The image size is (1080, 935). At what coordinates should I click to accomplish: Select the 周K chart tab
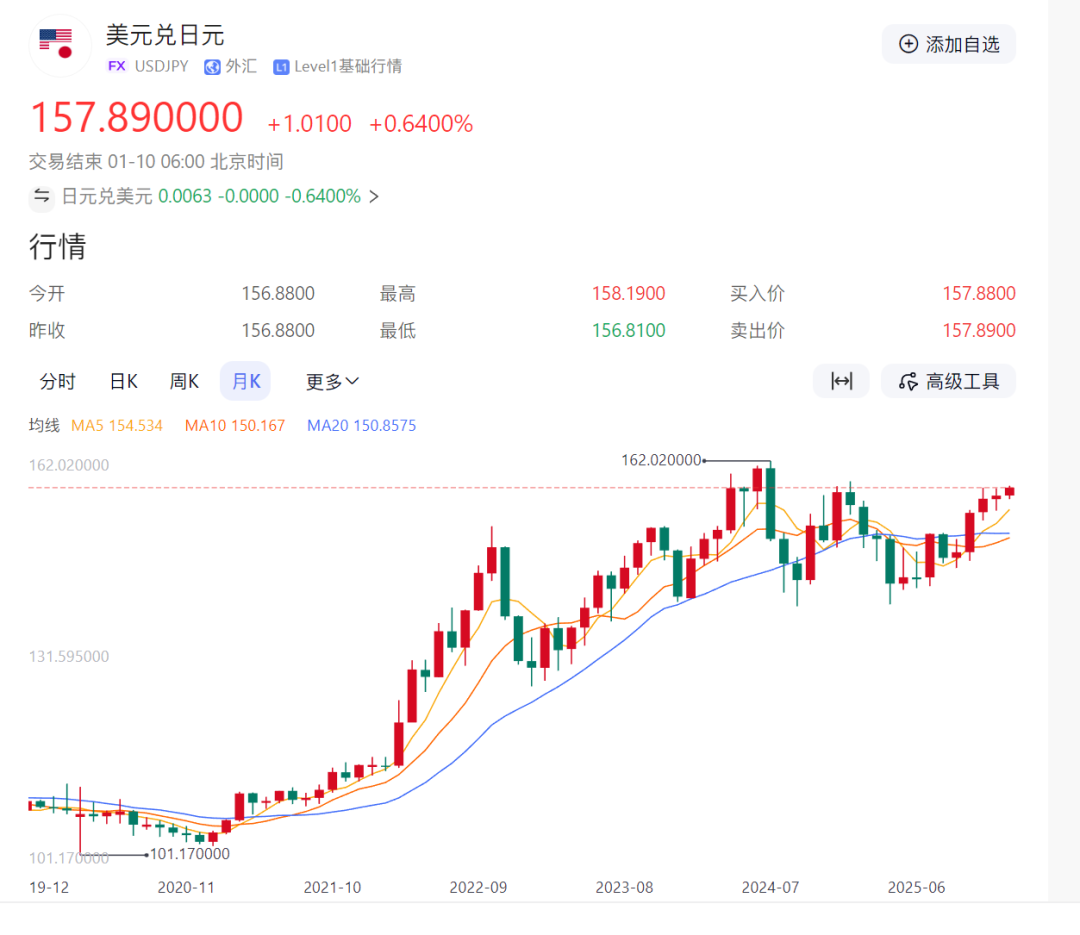184,381
